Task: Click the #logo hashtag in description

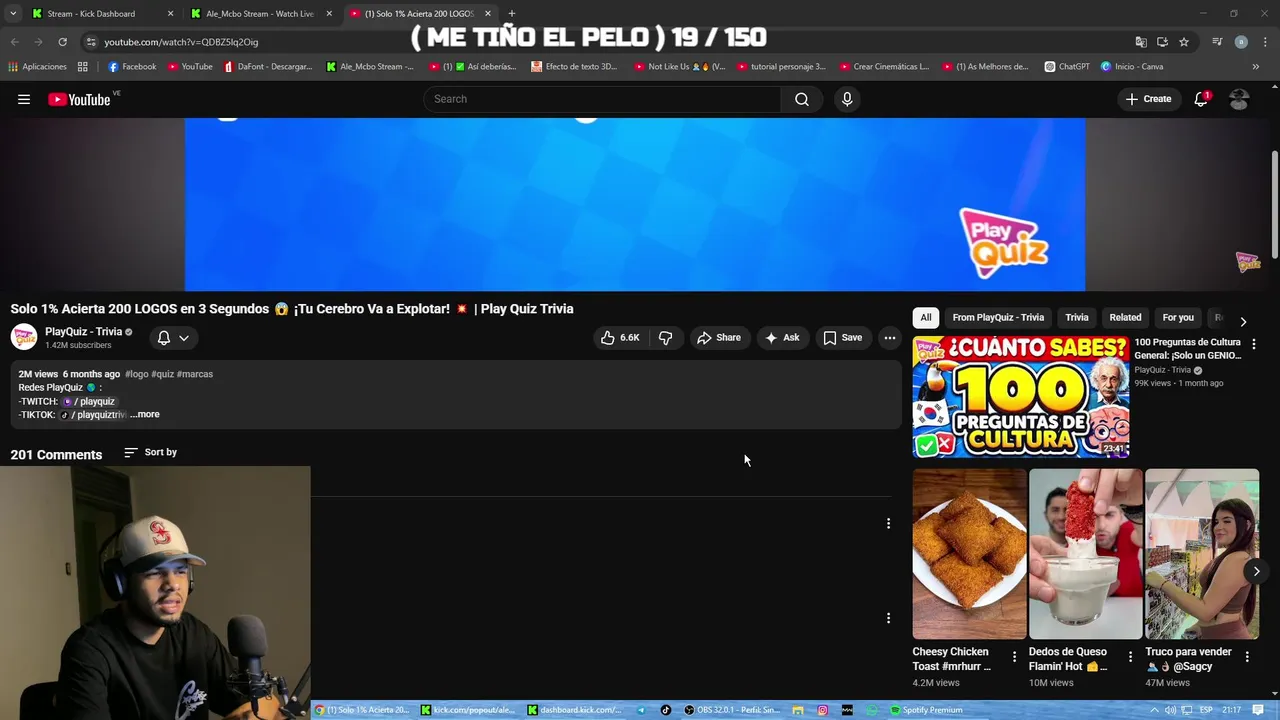Action: pyautogui.click(x=136, y=374)
